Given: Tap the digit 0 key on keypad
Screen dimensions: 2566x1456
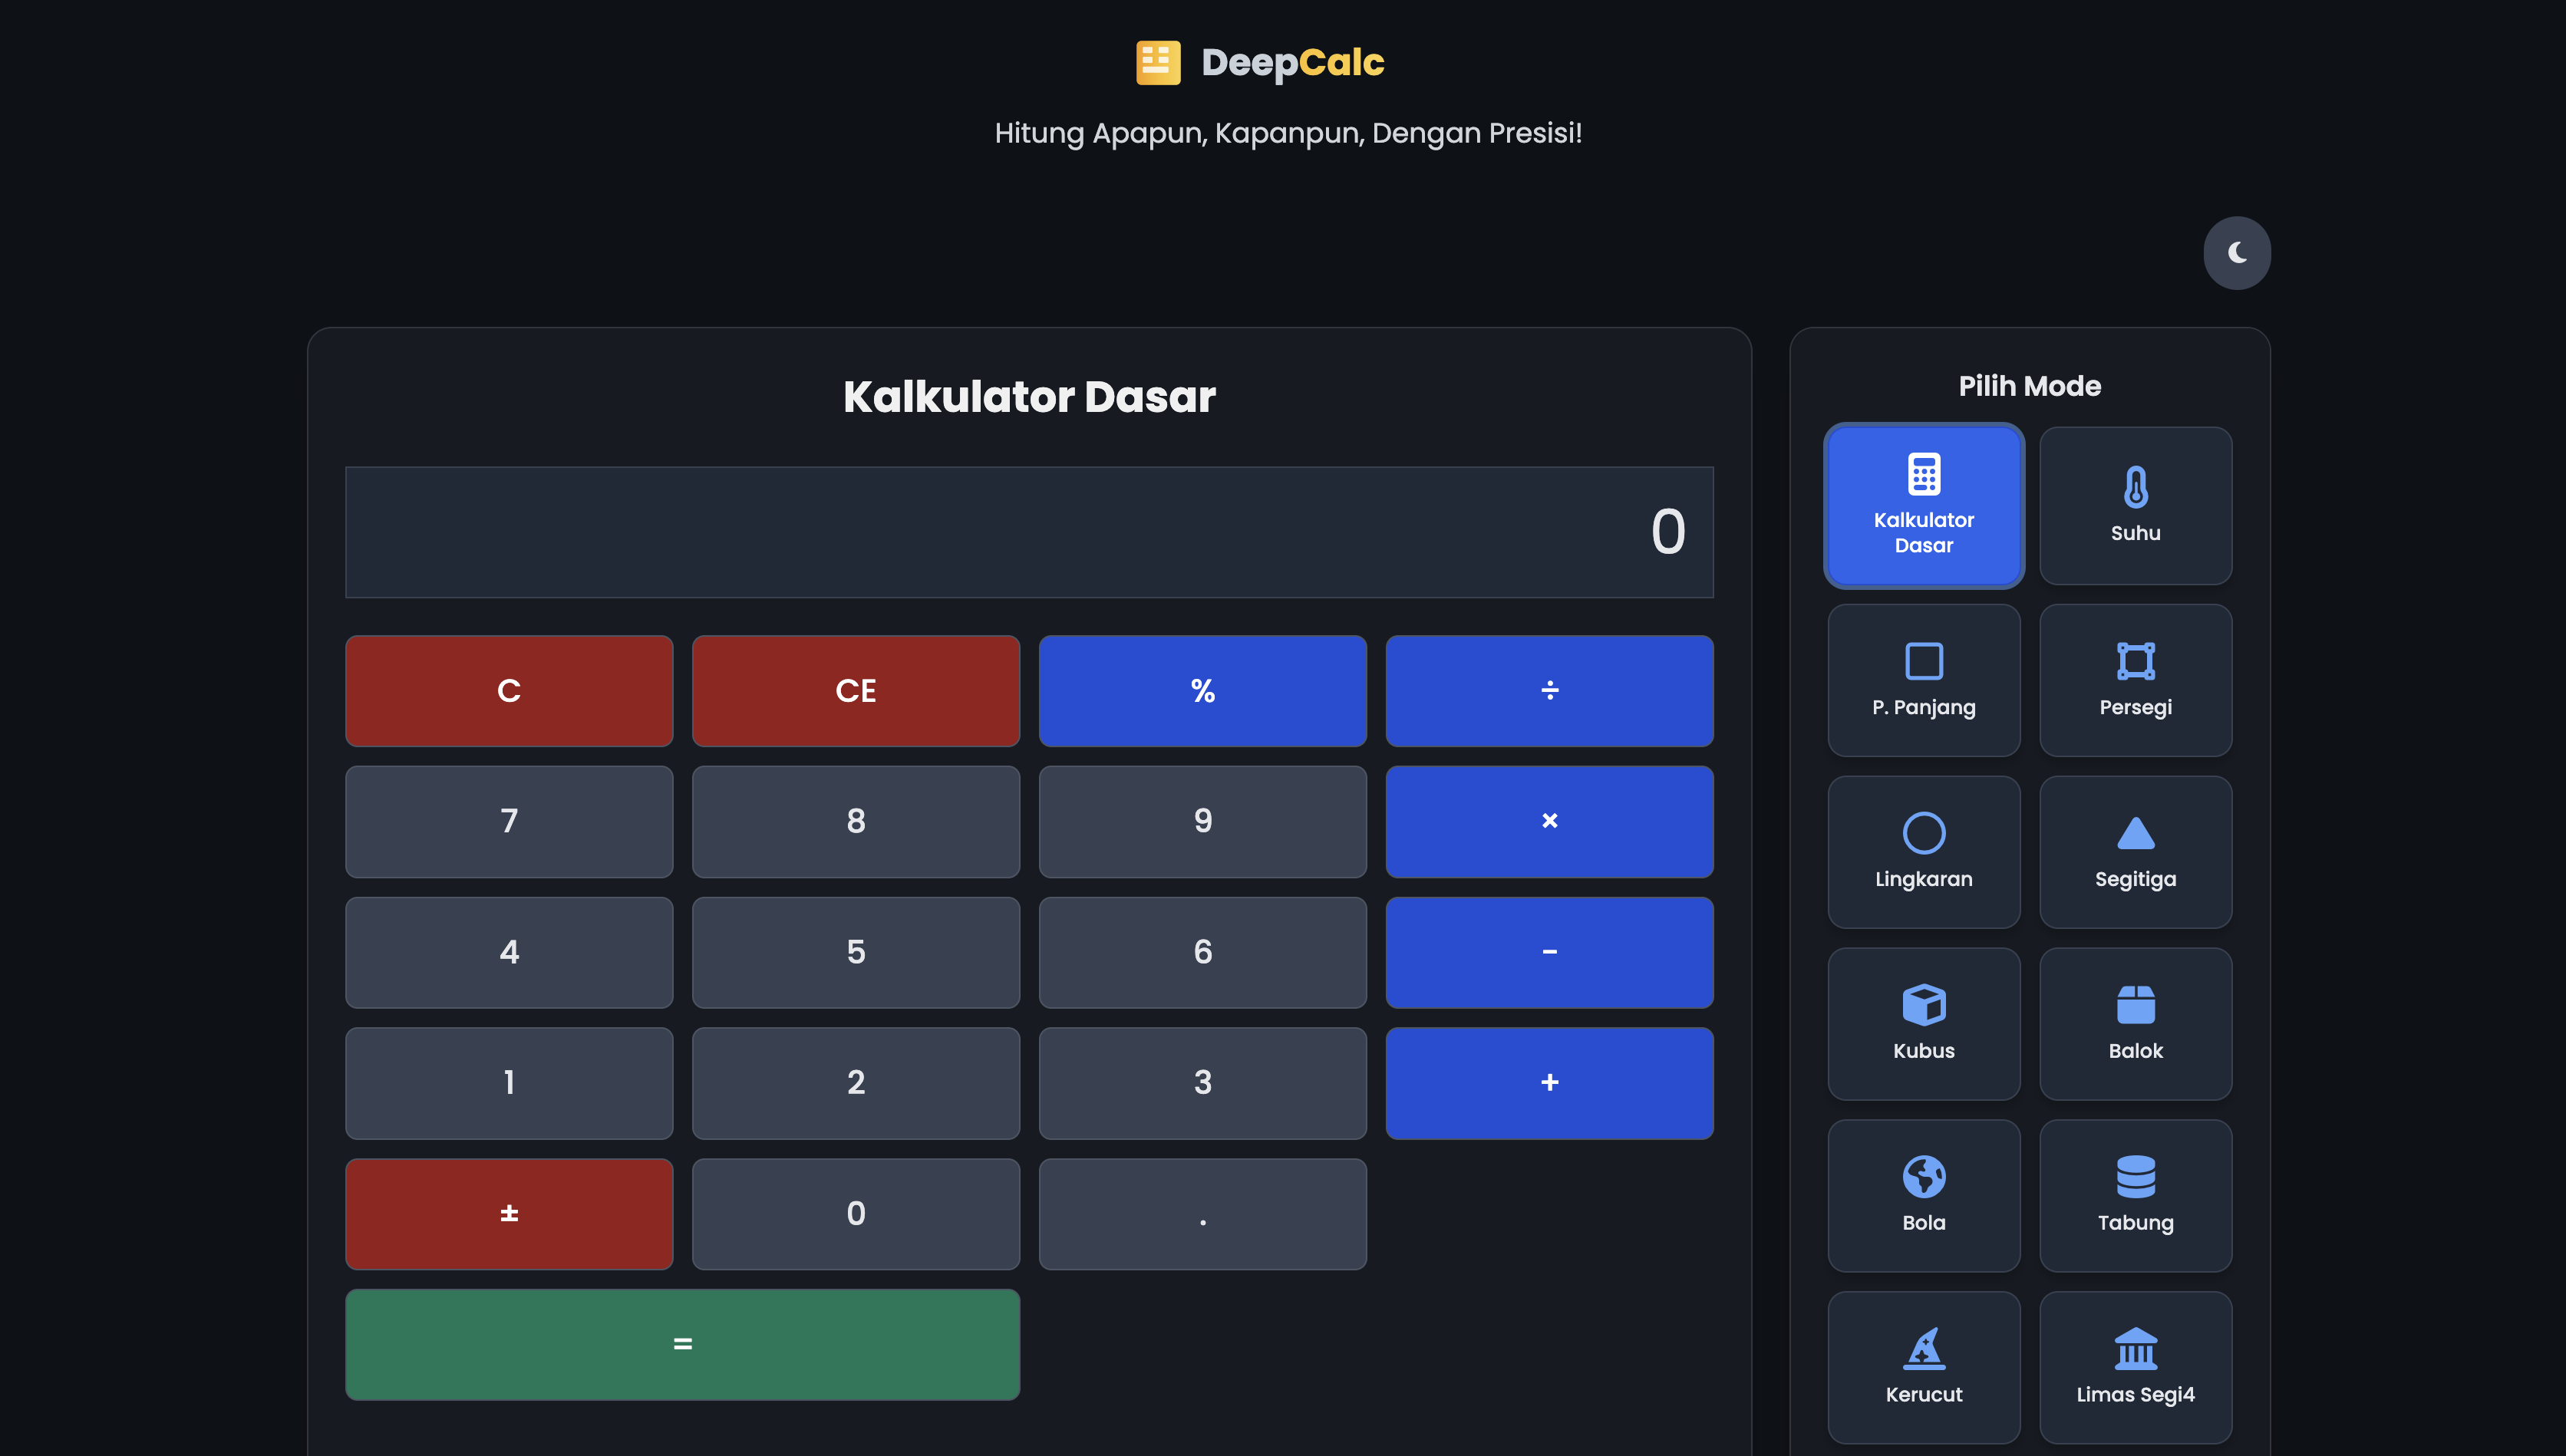Looking at the screenshot, I should (856, 1214).
